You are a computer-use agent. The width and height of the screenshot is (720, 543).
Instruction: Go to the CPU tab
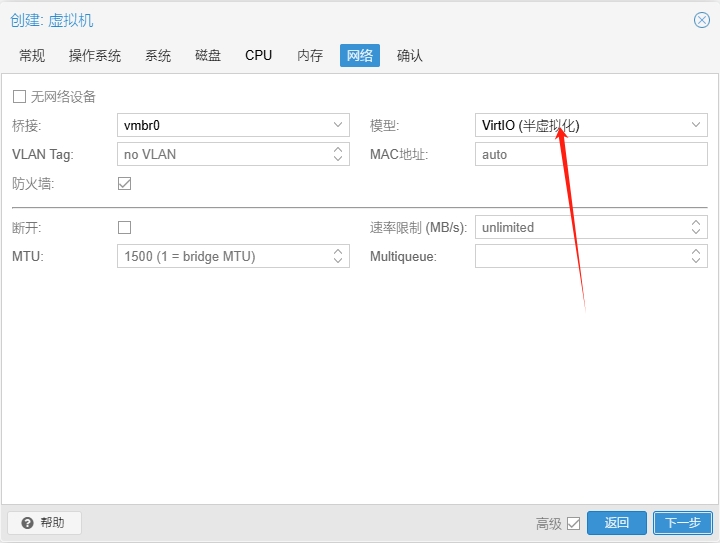[x=258, y=55]
